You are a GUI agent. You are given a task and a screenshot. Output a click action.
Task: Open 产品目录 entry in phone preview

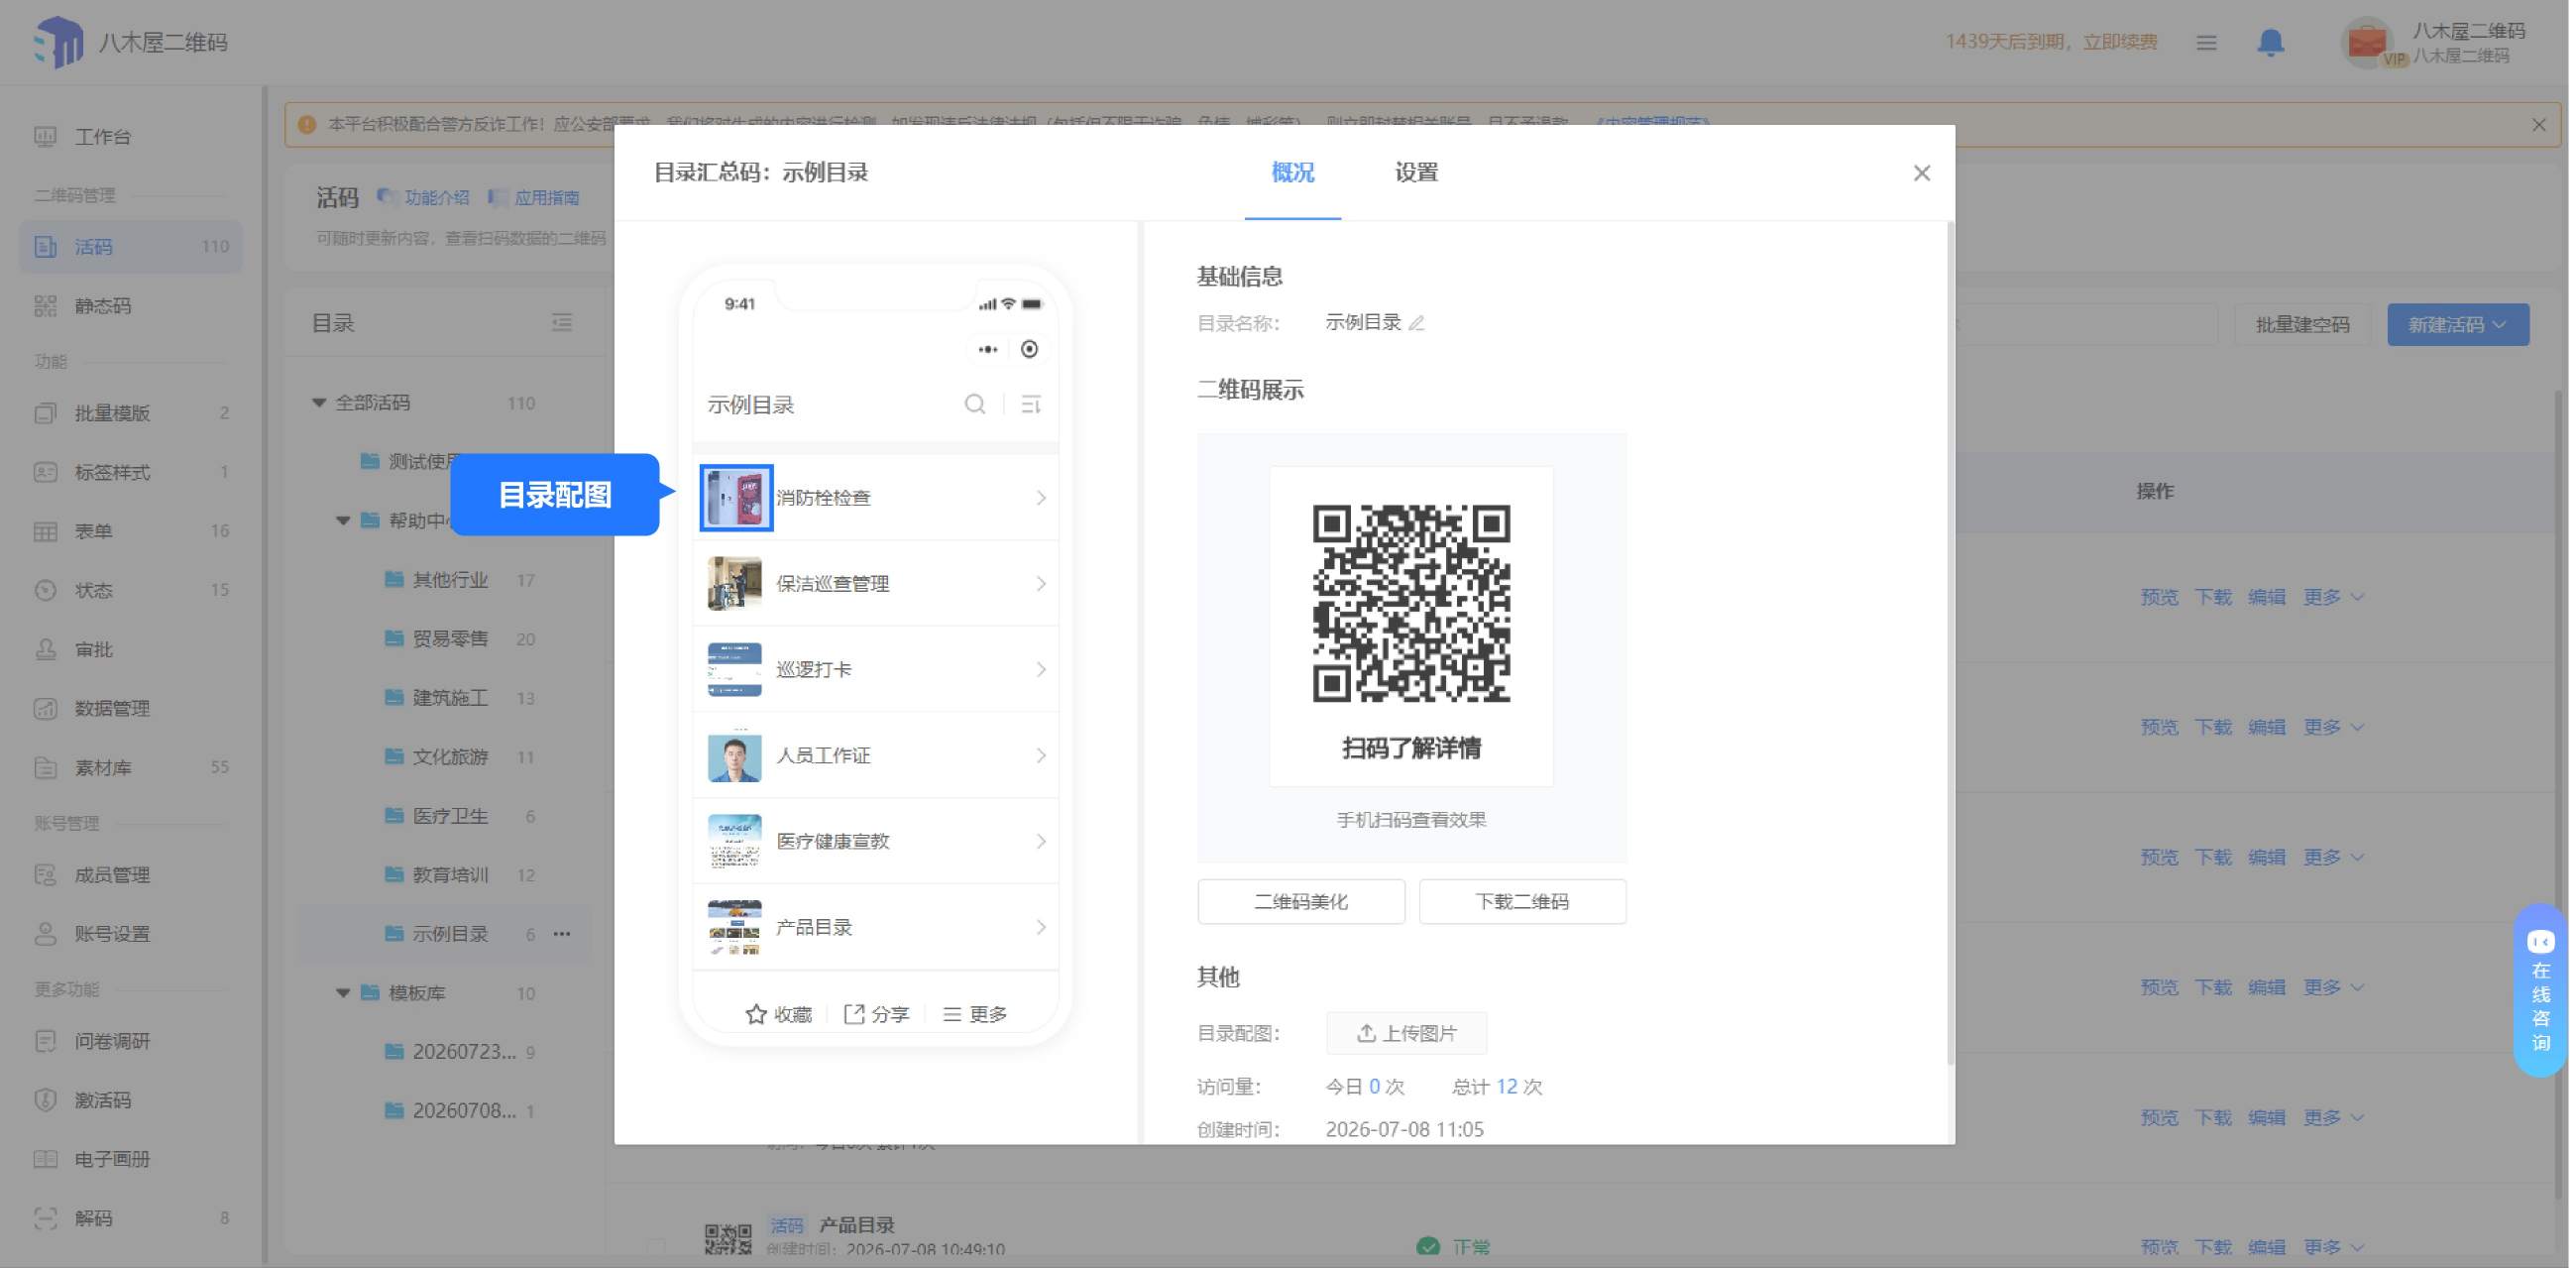875,928
